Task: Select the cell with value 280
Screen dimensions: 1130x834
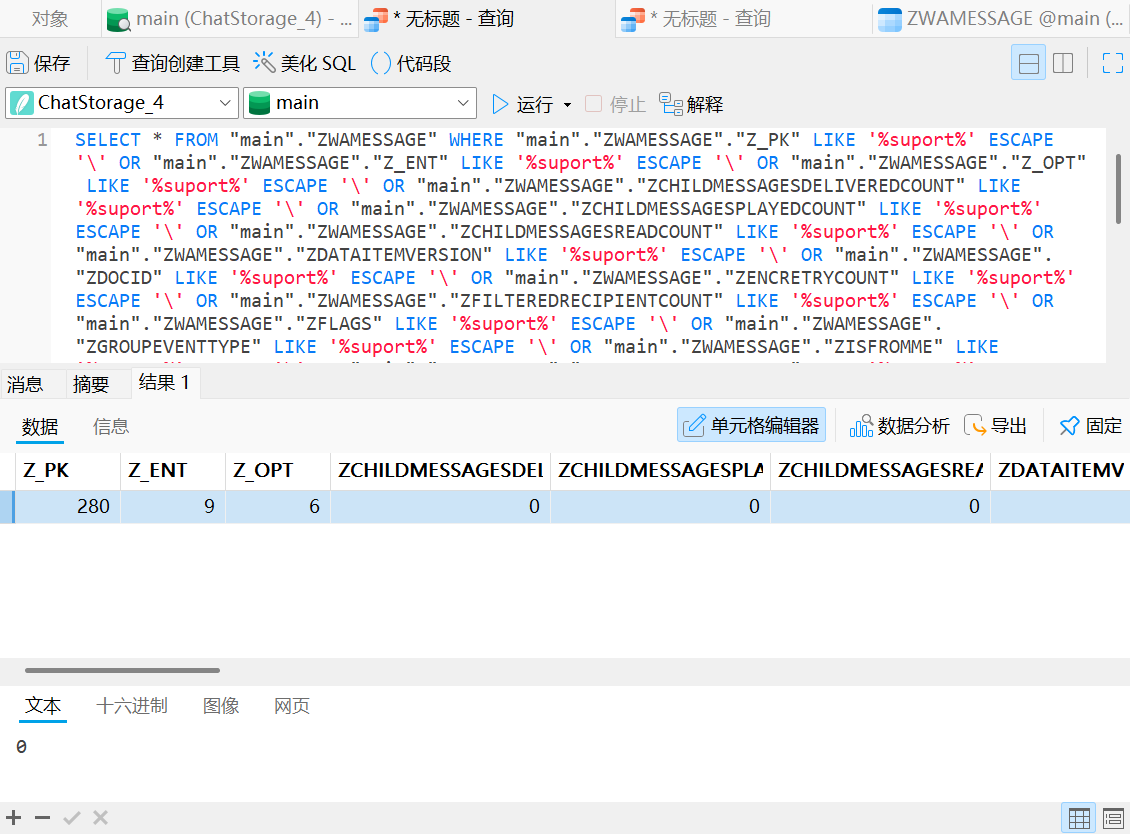Action: tap(67, 506)
